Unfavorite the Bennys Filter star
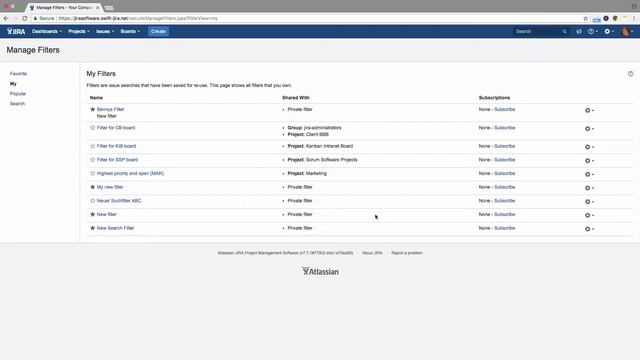Viewport: 640px width, 360px height. click(93, 109)
